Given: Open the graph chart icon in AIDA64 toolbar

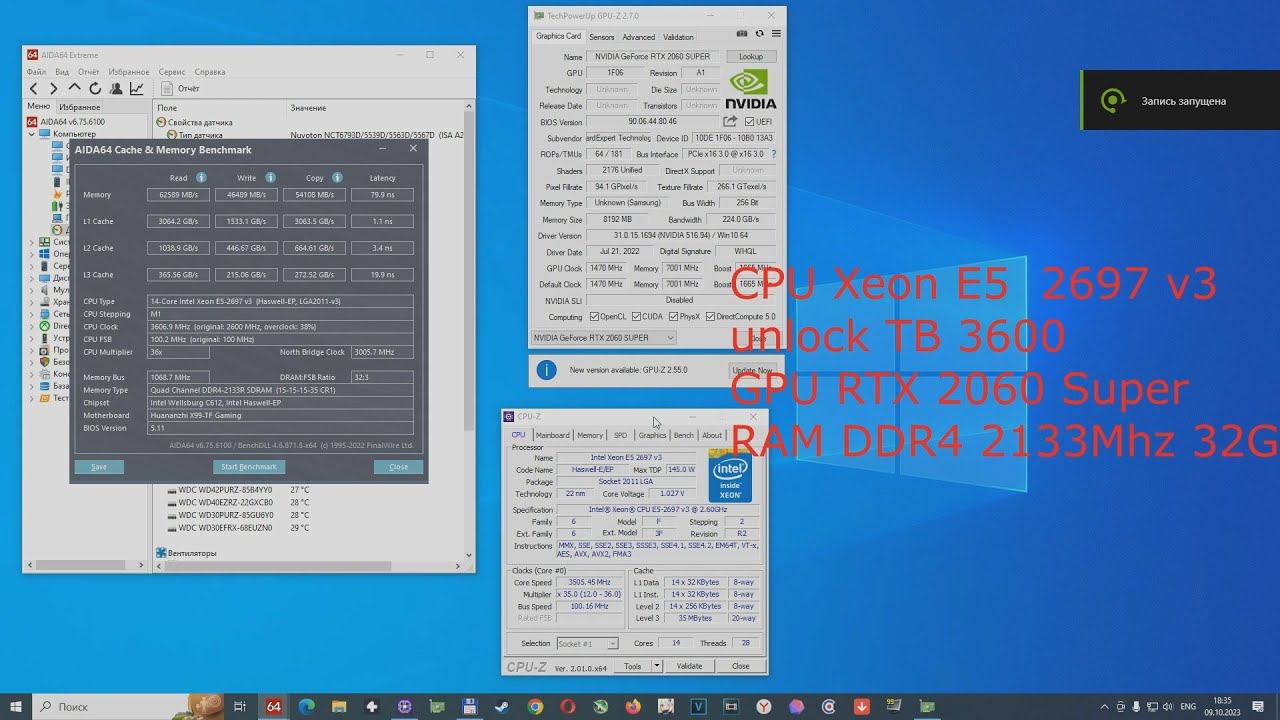Looking at the screenshot, I should (x=136, y=89).
